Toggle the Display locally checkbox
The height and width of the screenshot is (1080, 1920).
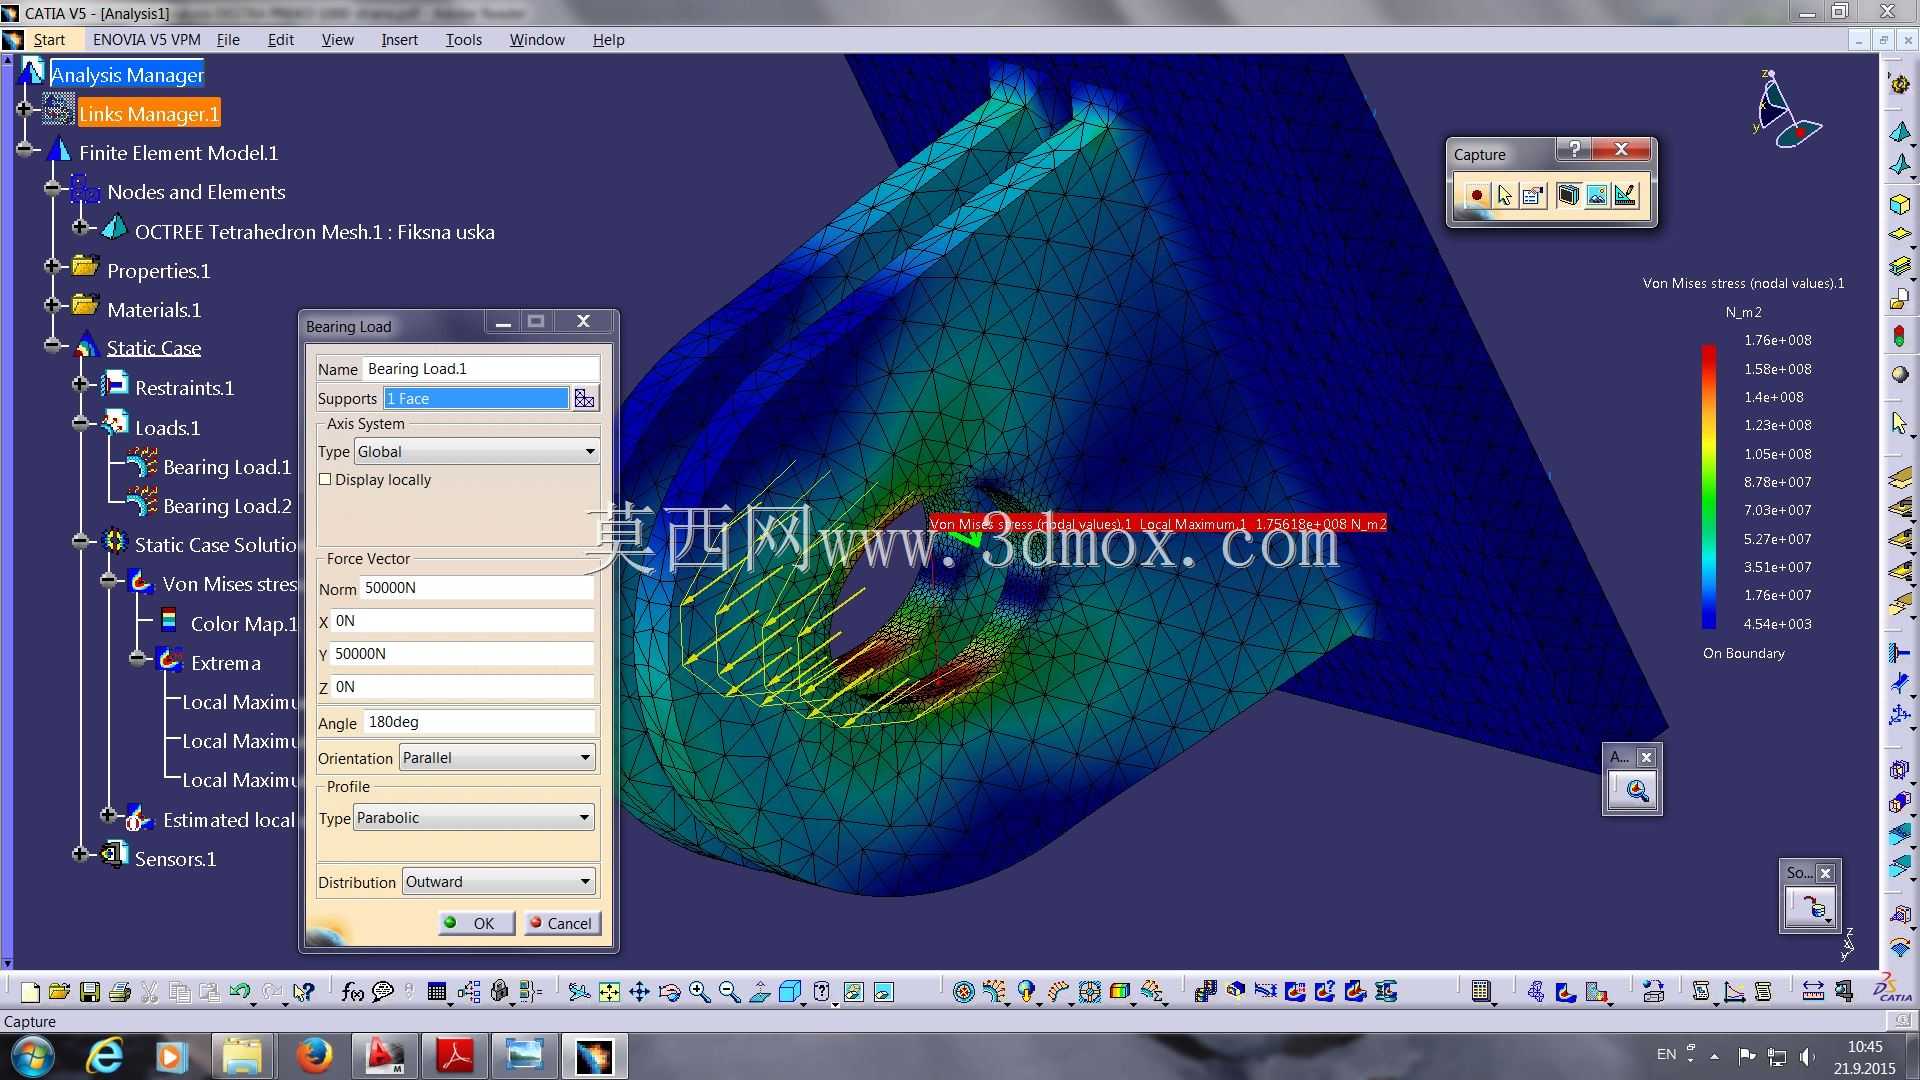point(325,480)
